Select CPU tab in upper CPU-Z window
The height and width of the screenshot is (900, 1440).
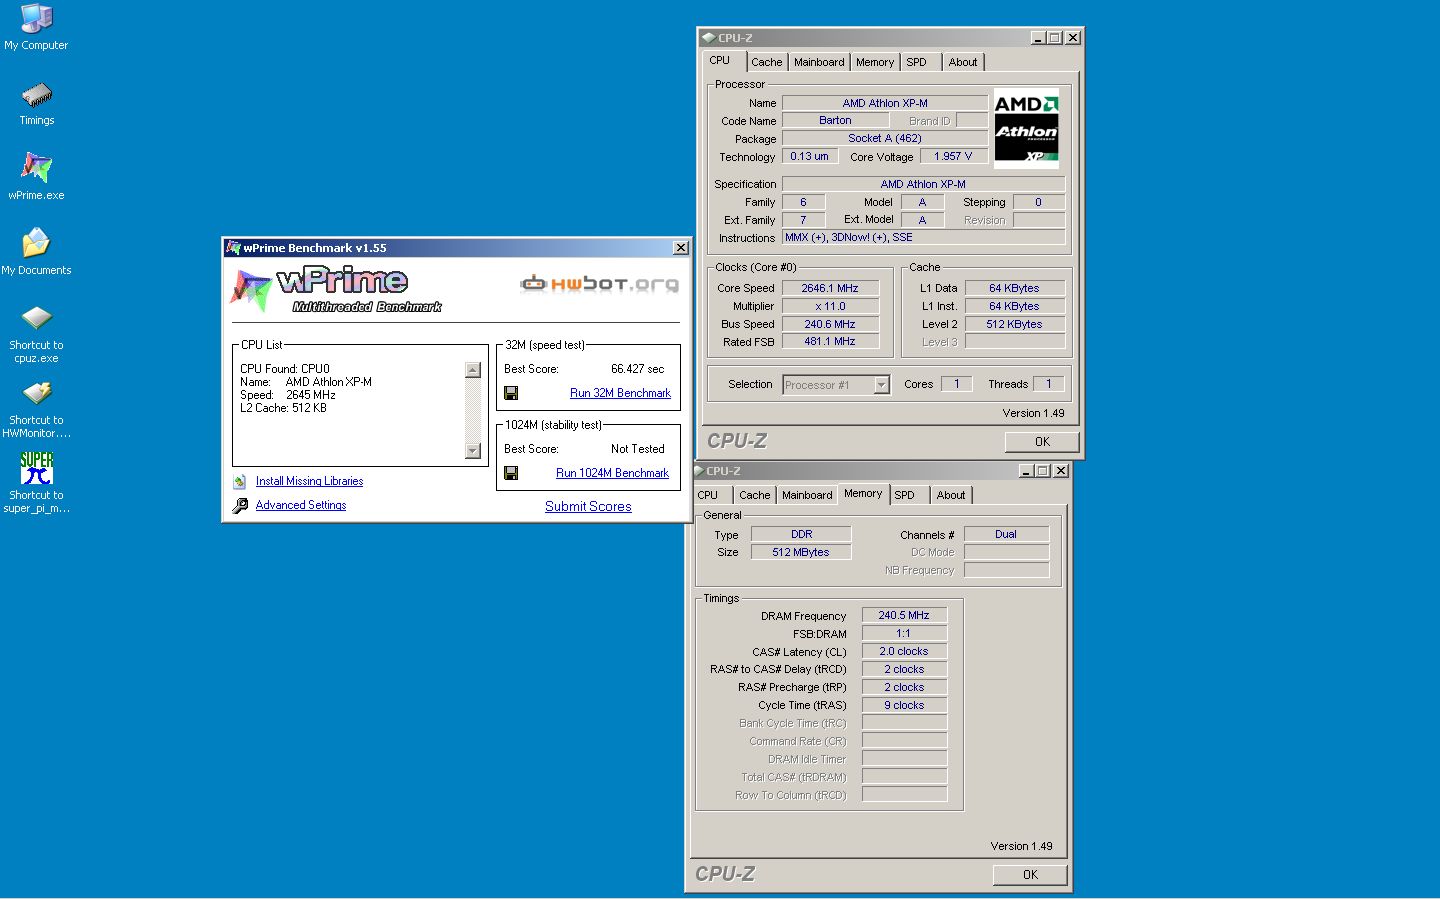point(720,60)
